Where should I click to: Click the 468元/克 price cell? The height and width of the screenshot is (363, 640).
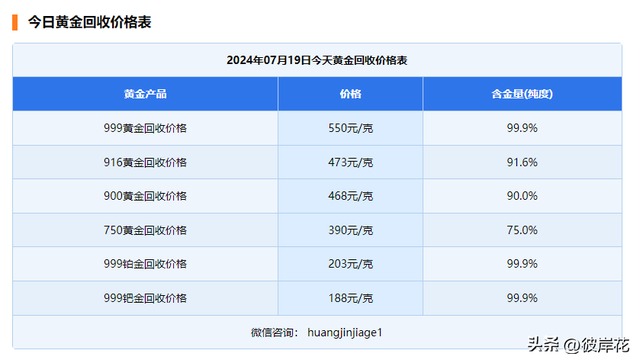351,196
